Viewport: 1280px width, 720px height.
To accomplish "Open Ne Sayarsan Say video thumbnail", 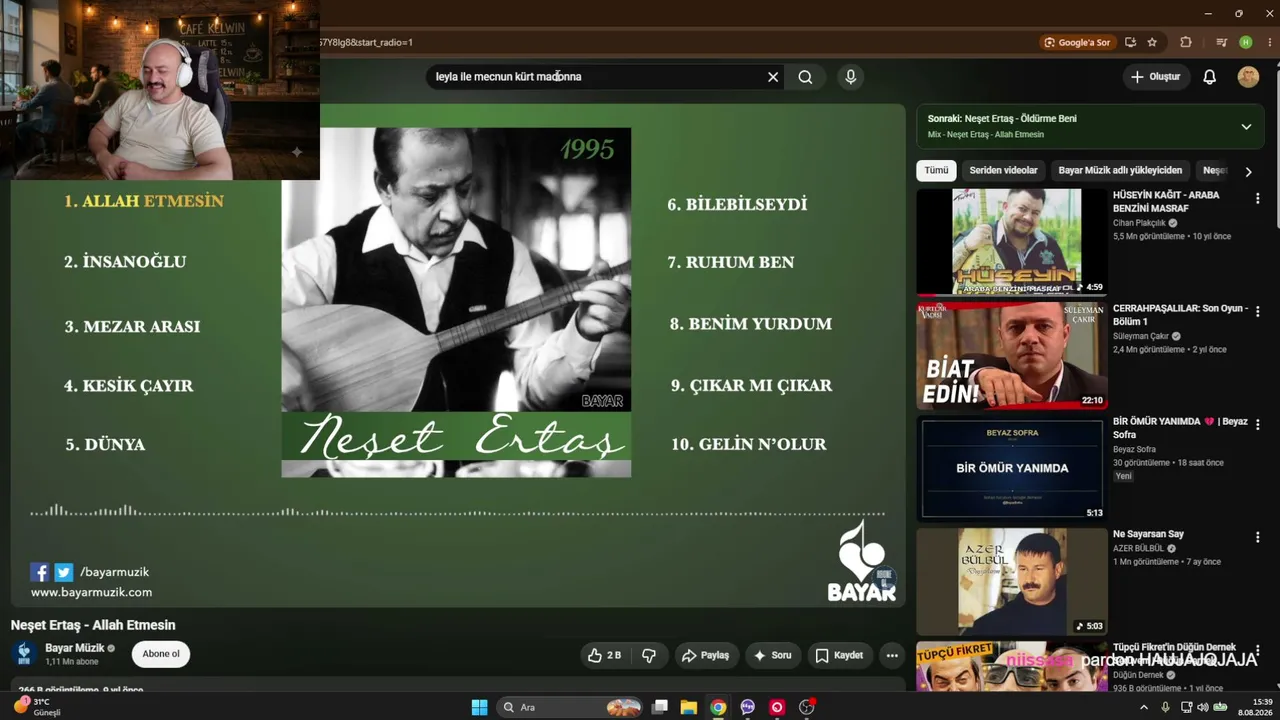I will coord(1012,581).
